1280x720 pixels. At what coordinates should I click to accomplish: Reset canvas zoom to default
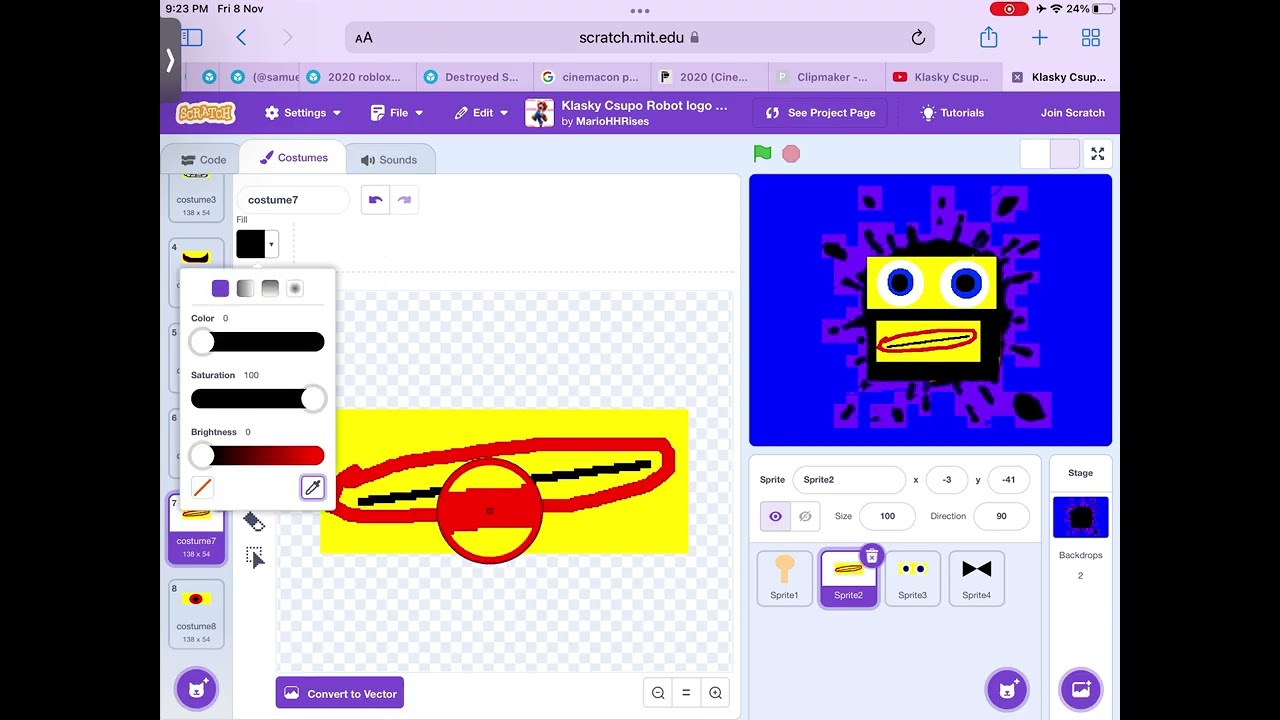tap(686, 693)
